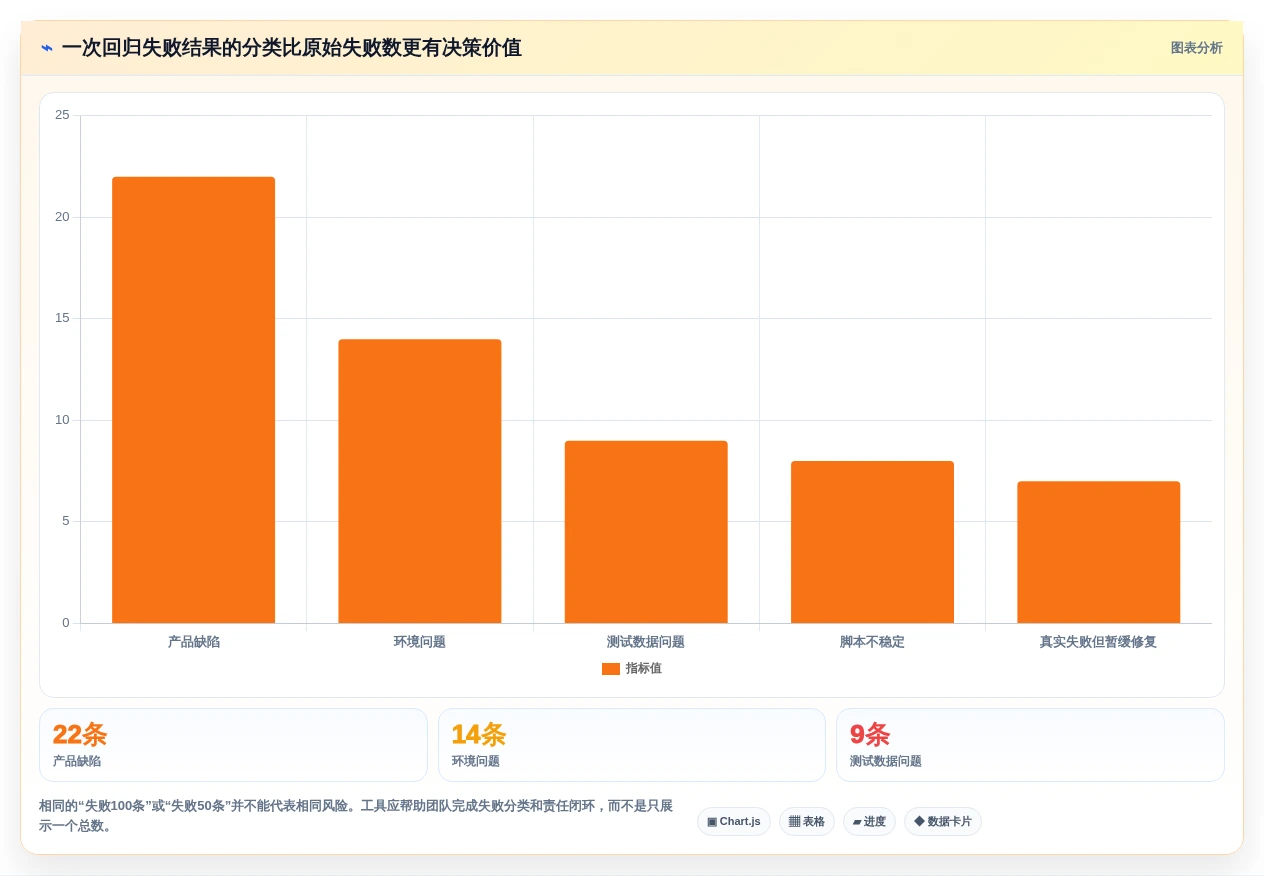Click the y-axis value 20

[x=62, y=217]
